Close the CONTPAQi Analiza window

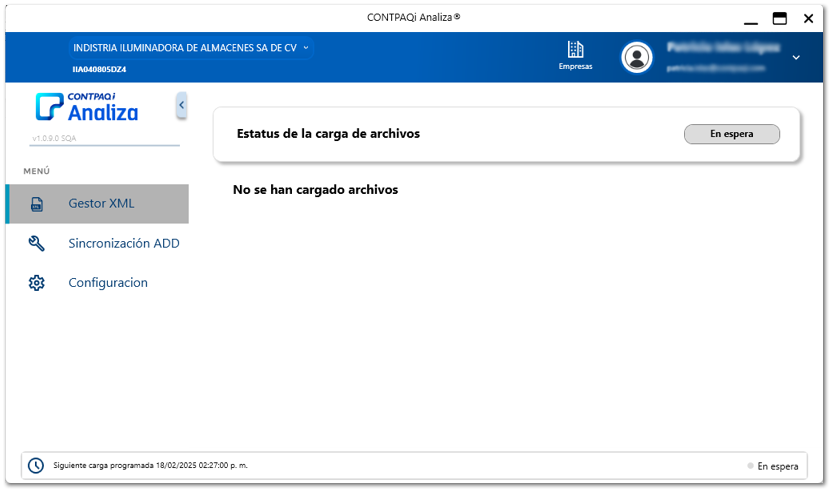click(x=808, y=19)
